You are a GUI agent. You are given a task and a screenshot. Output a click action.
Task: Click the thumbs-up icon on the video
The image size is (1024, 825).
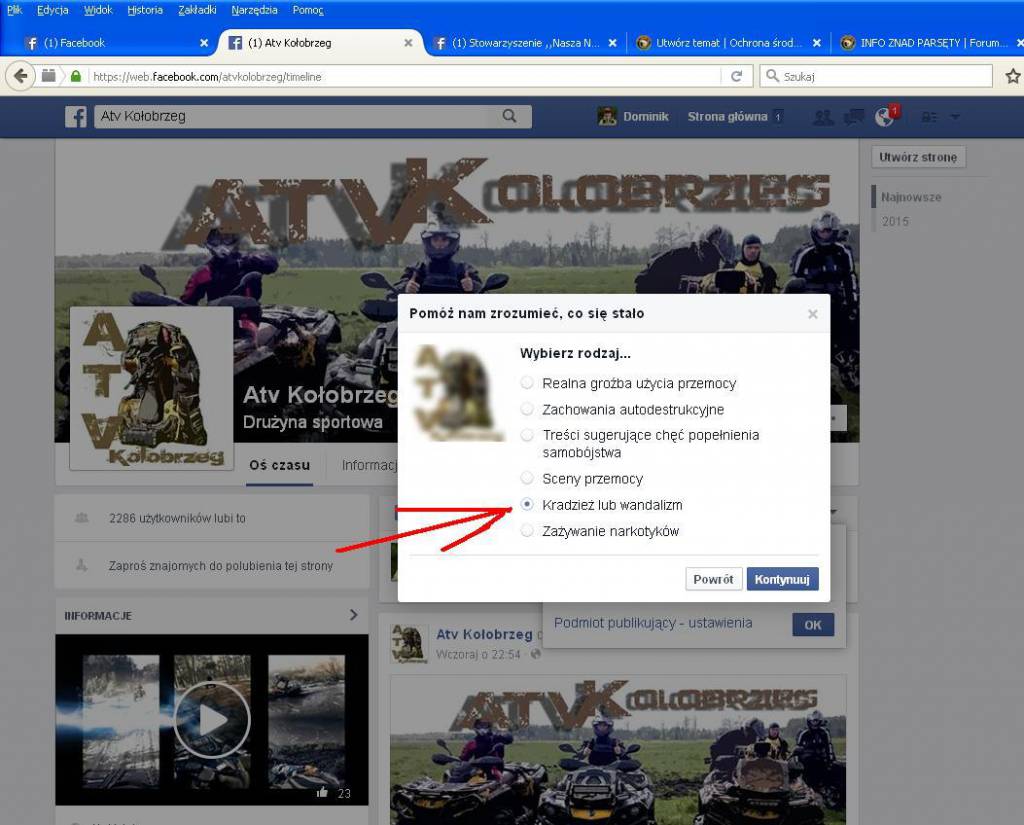(x=322, y=792)
